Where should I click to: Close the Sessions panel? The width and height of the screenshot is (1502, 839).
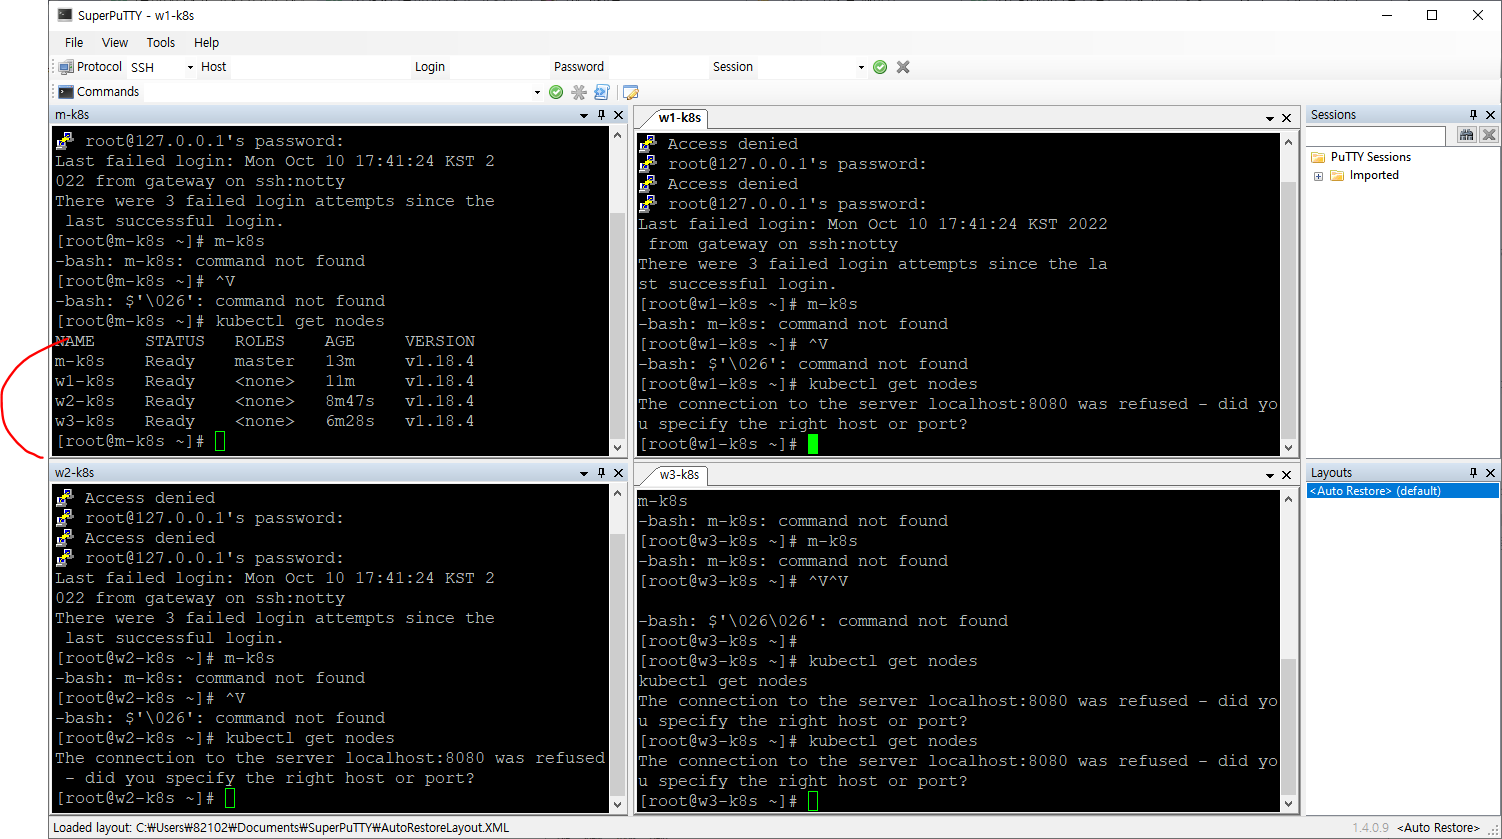point(1490,115)
